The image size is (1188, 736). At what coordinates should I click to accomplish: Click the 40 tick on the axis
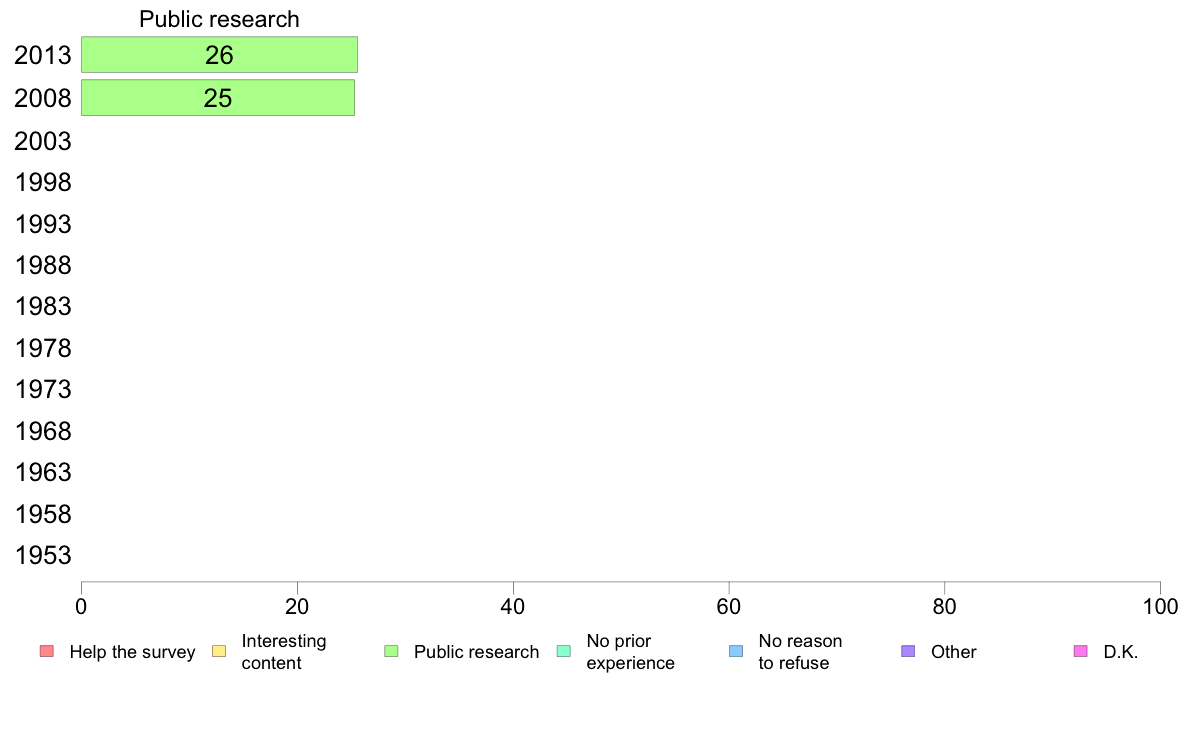click(x=513, y=606)
